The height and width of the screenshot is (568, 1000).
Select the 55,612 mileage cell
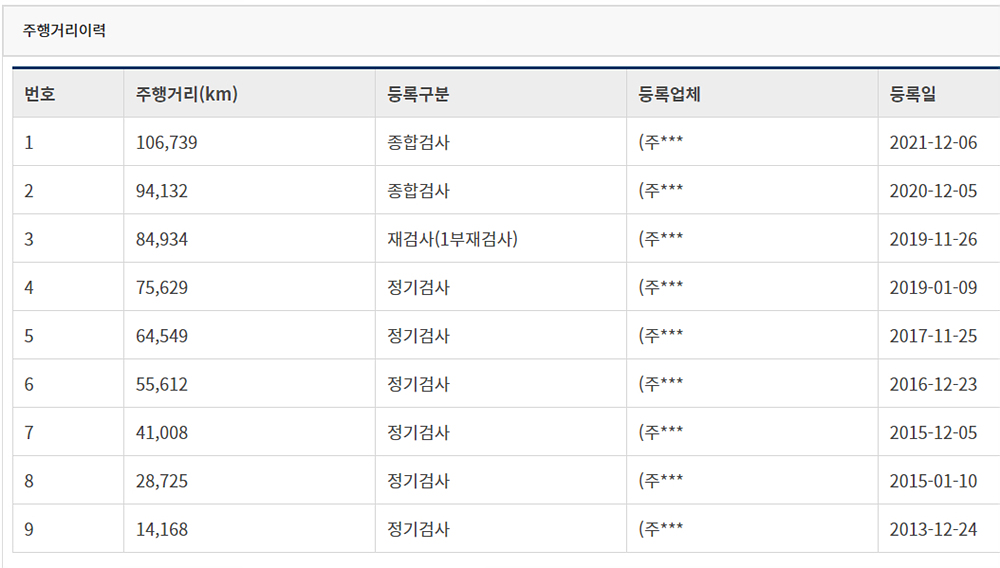pos(162,384)
